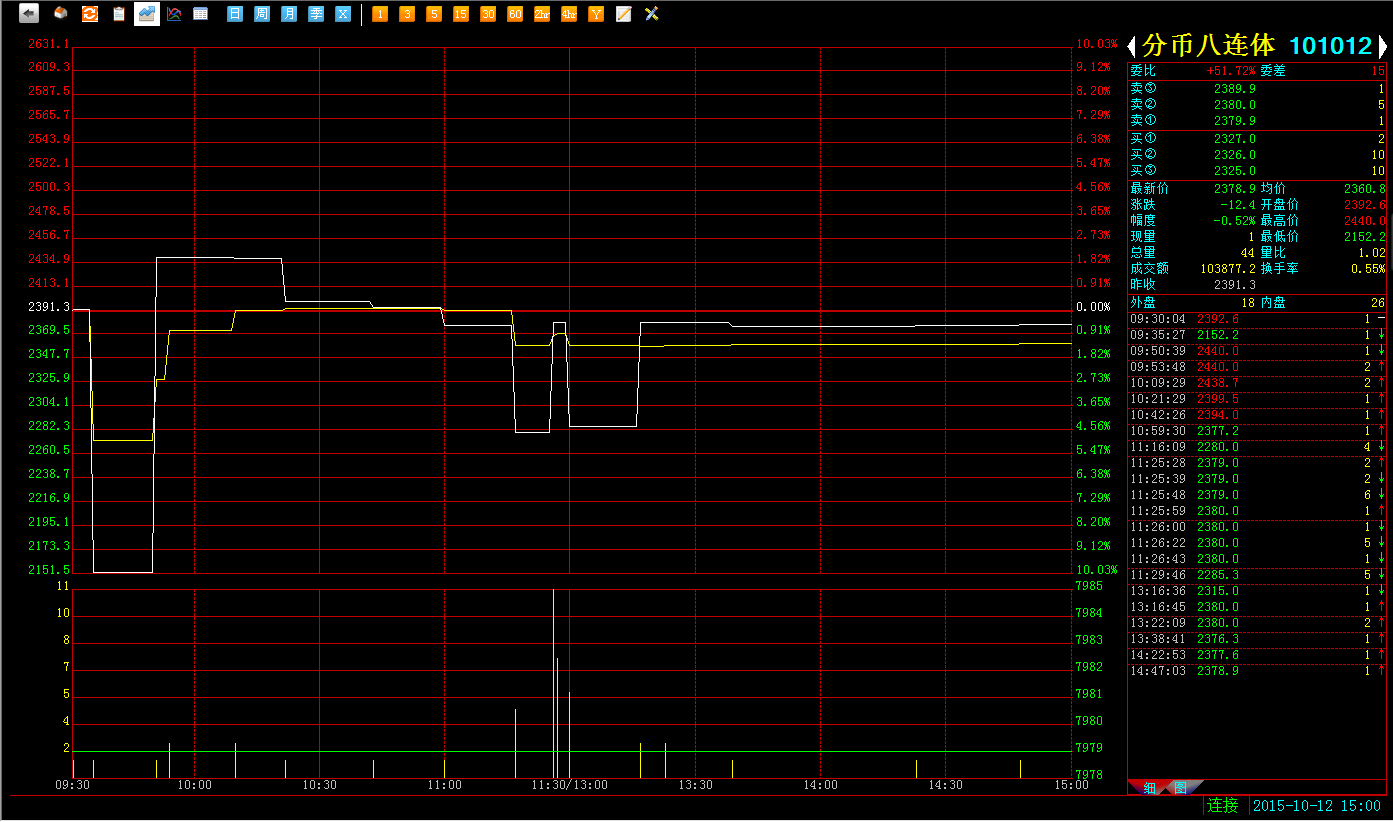Open the multi-line technical chart icon

point(174,14)
